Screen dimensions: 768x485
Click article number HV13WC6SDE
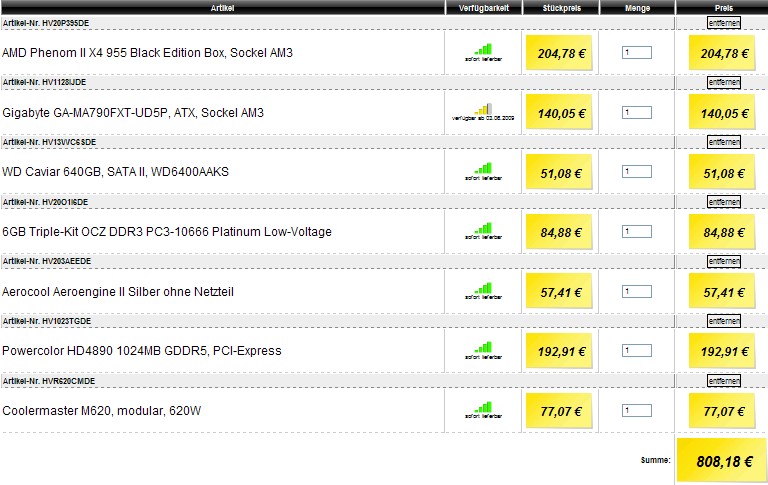69,142
